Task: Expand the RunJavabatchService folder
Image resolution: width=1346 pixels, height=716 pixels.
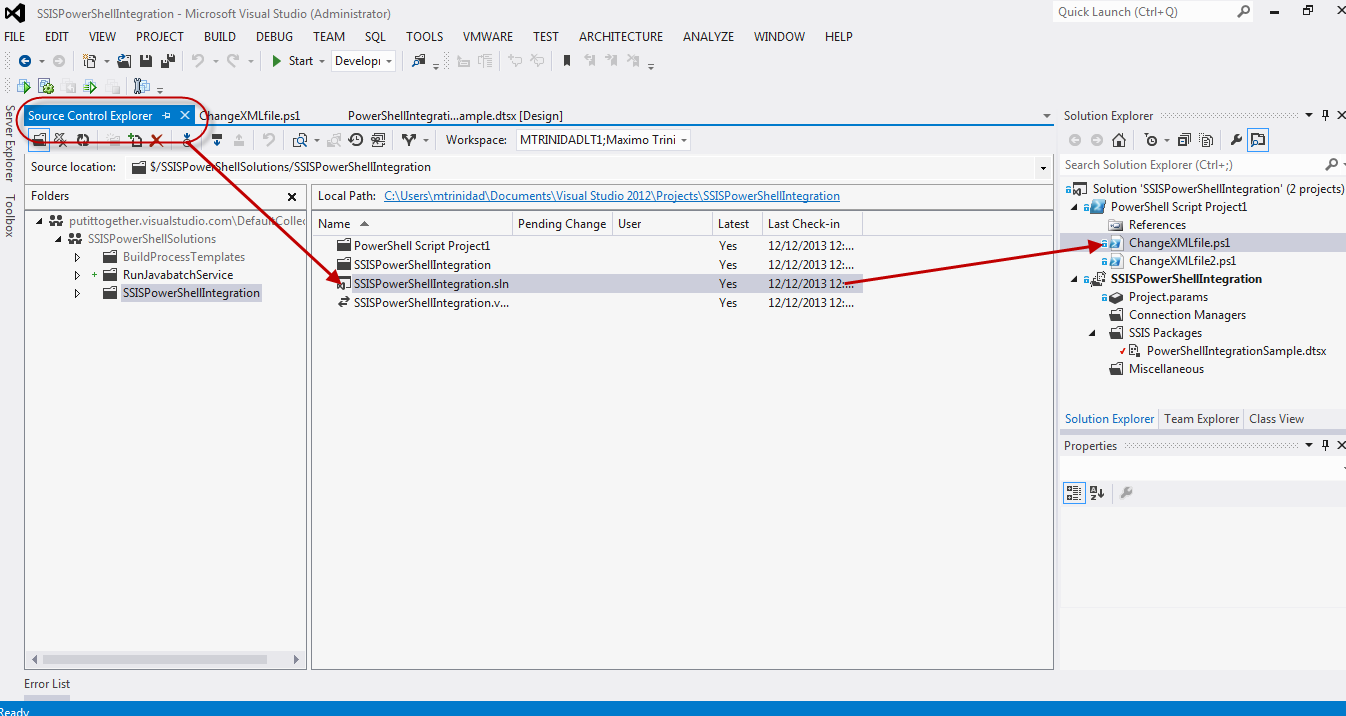Action: coord(77,275)
